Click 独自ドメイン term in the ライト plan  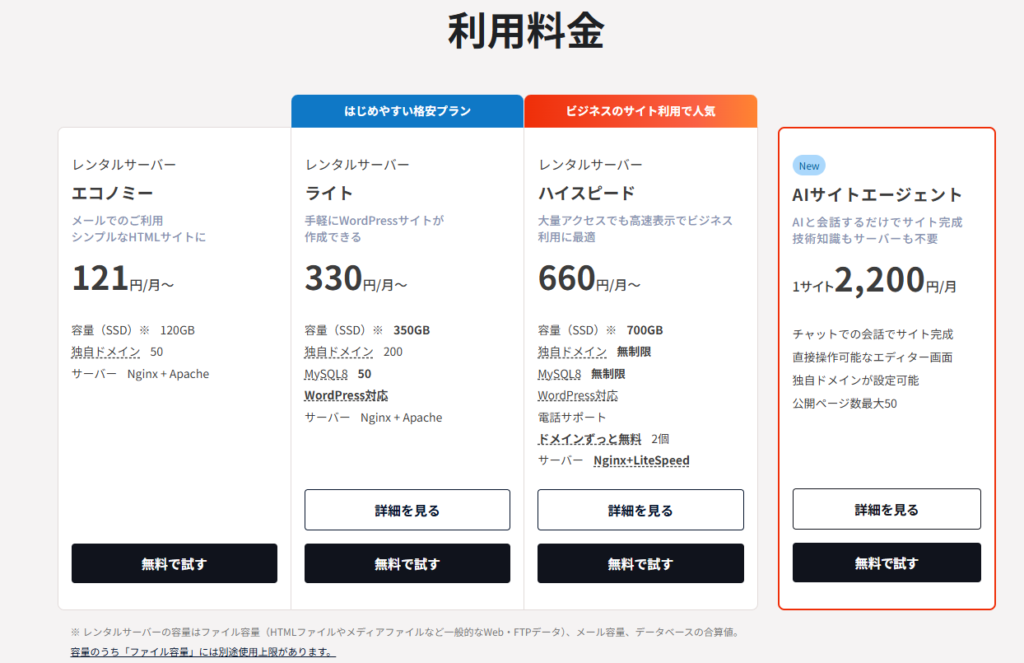(338, 352)
